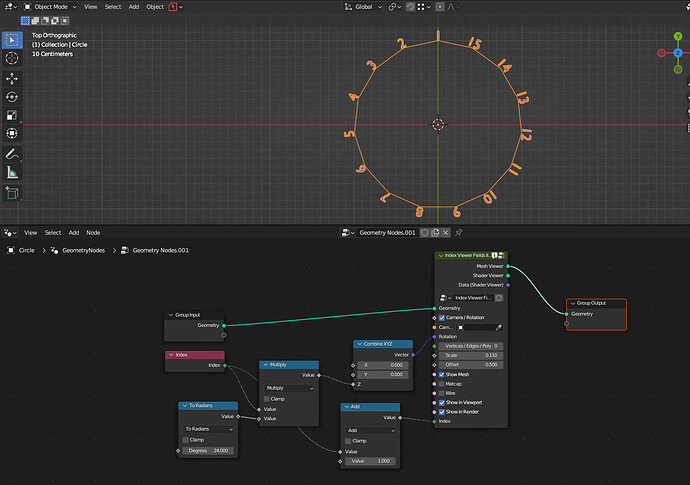Uncheck Show in Render checkbox
This screenshot has height=485, width=690.
point(442,412)
